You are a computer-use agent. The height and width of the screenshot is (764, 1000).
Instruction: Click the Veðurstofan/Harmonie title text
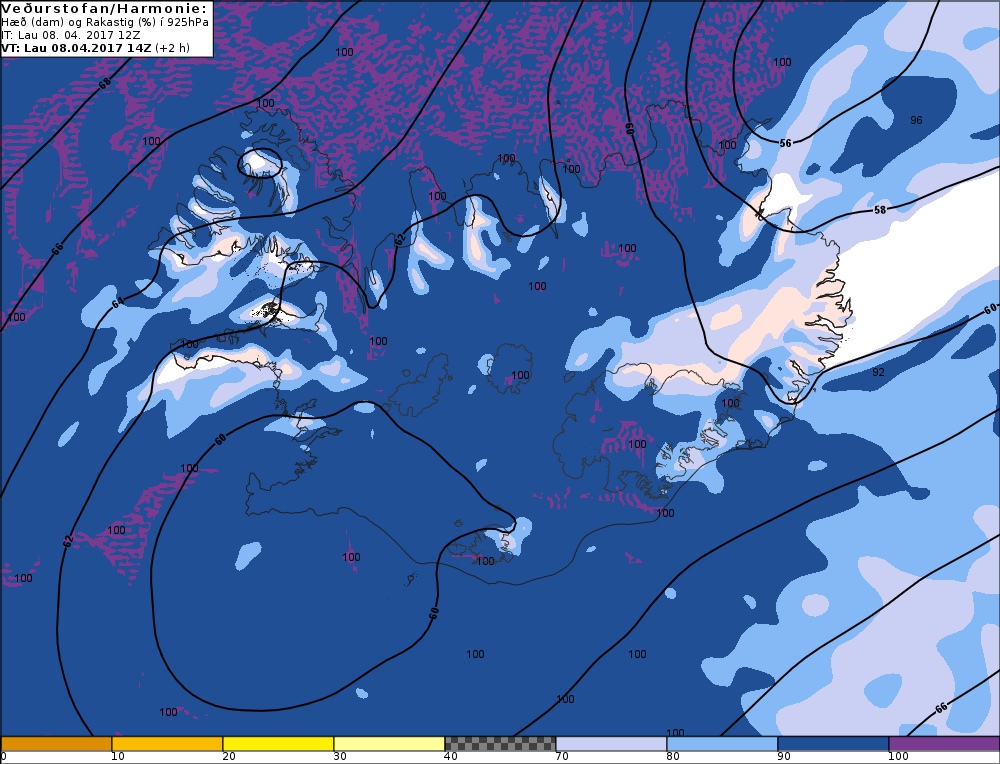click(x=104, y=8)
